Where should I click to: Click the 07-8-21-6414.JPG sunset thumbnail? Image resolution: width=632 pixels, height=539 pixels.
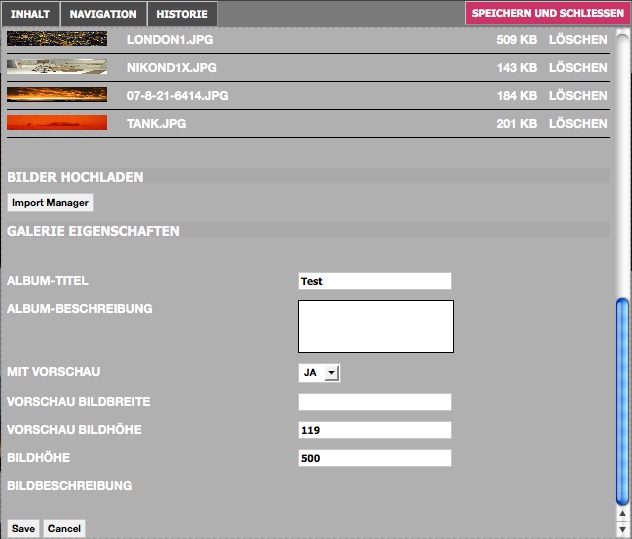[x=57, y=95]
